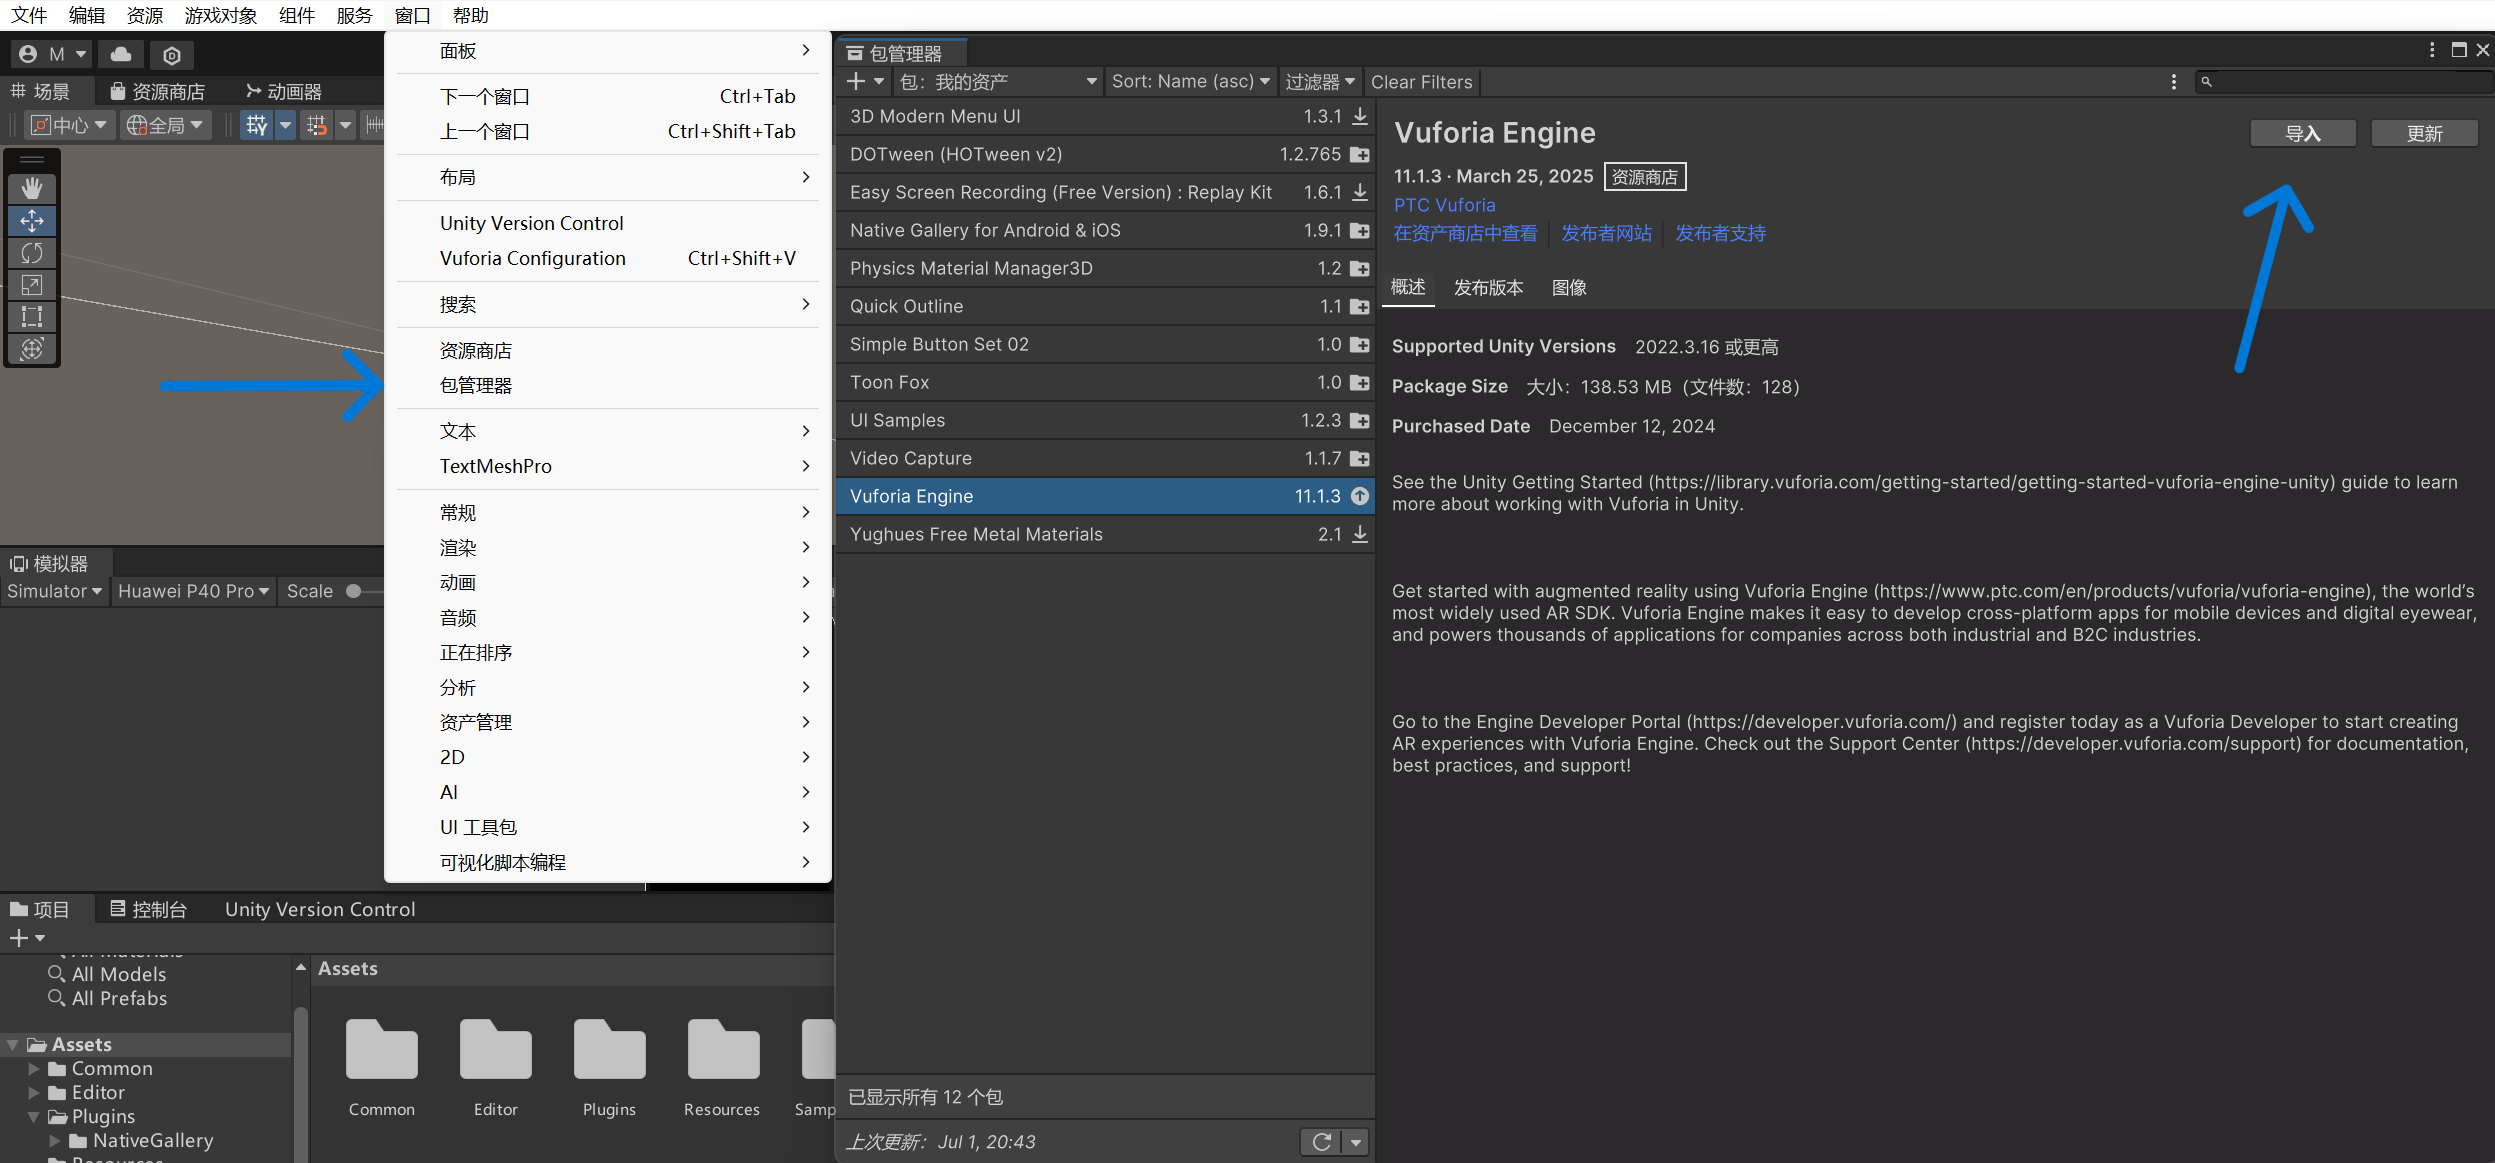Select the Rotate tool
Viewport: 2495px width, 1163px height.
coord(32,253)
